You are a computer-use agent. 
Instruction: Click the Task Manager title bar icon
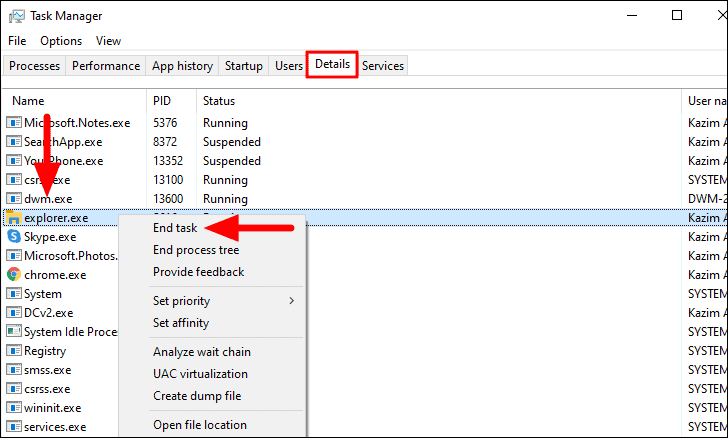pos(16,16)
